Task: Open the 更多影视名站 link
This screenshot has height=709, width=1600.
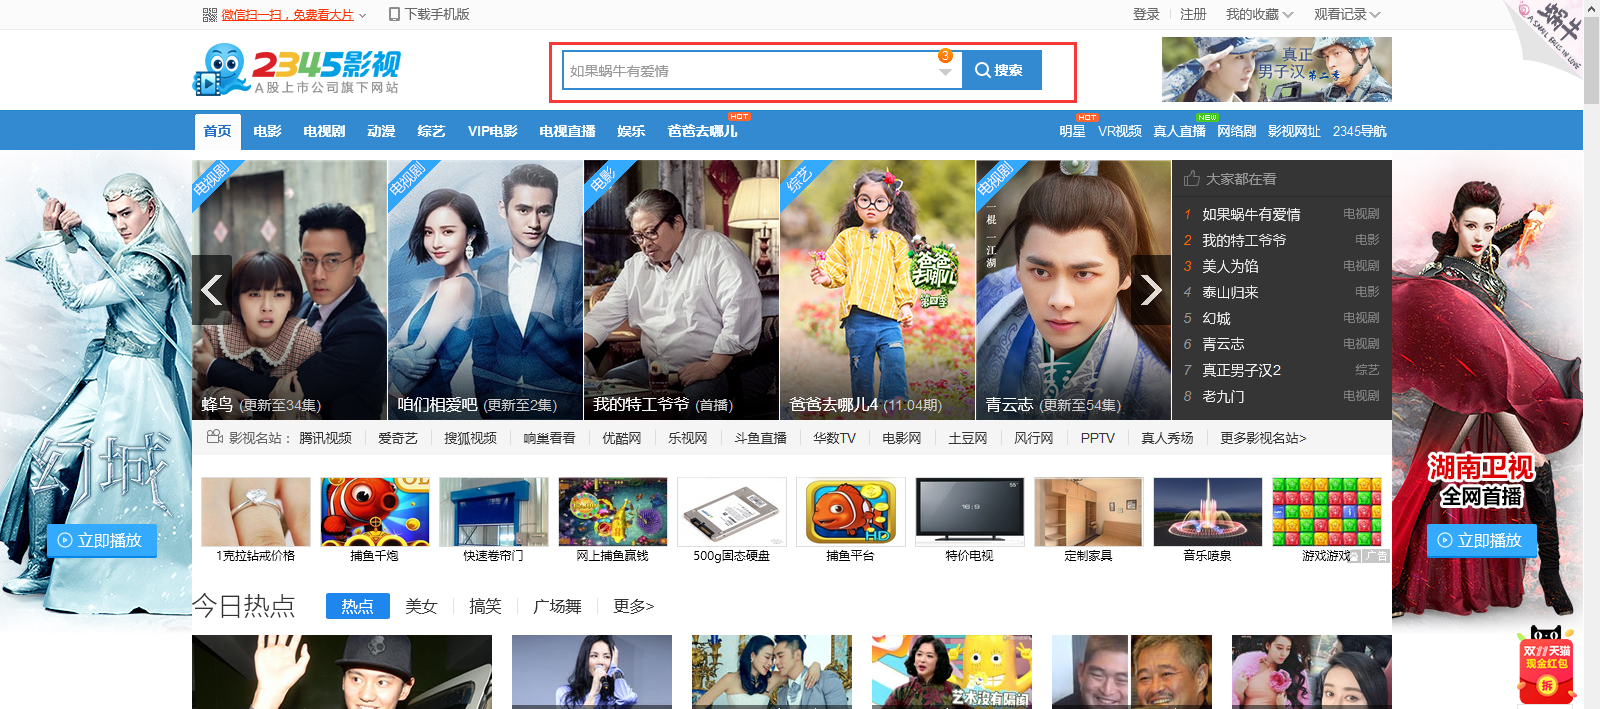Action: (1262, 438)
